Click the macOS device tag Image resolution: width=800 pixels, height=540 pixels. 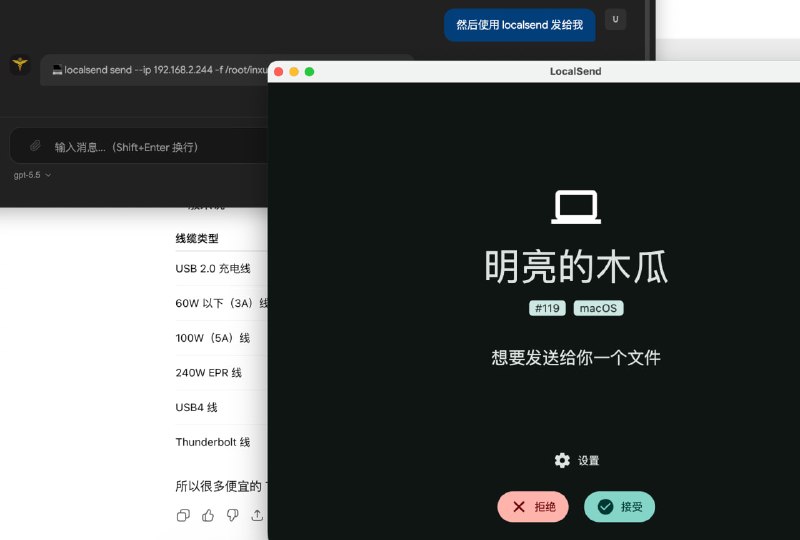(x=598, y=308)
